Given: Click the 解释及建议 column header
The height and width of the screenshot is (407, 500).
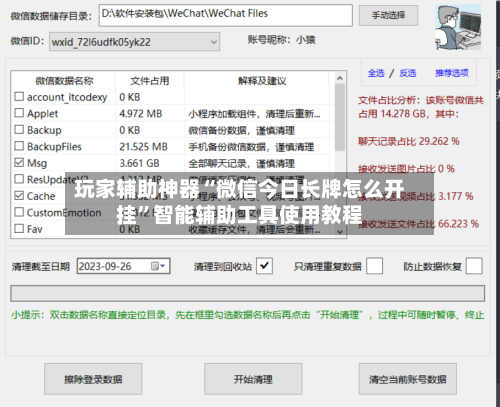Looking at the screenshot, I should tap(262, 81).
